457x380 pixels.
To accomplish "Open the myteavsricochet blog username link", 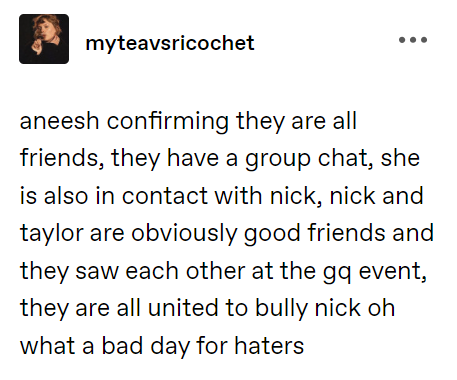I will pyautogui.click(x=170, y=43).
